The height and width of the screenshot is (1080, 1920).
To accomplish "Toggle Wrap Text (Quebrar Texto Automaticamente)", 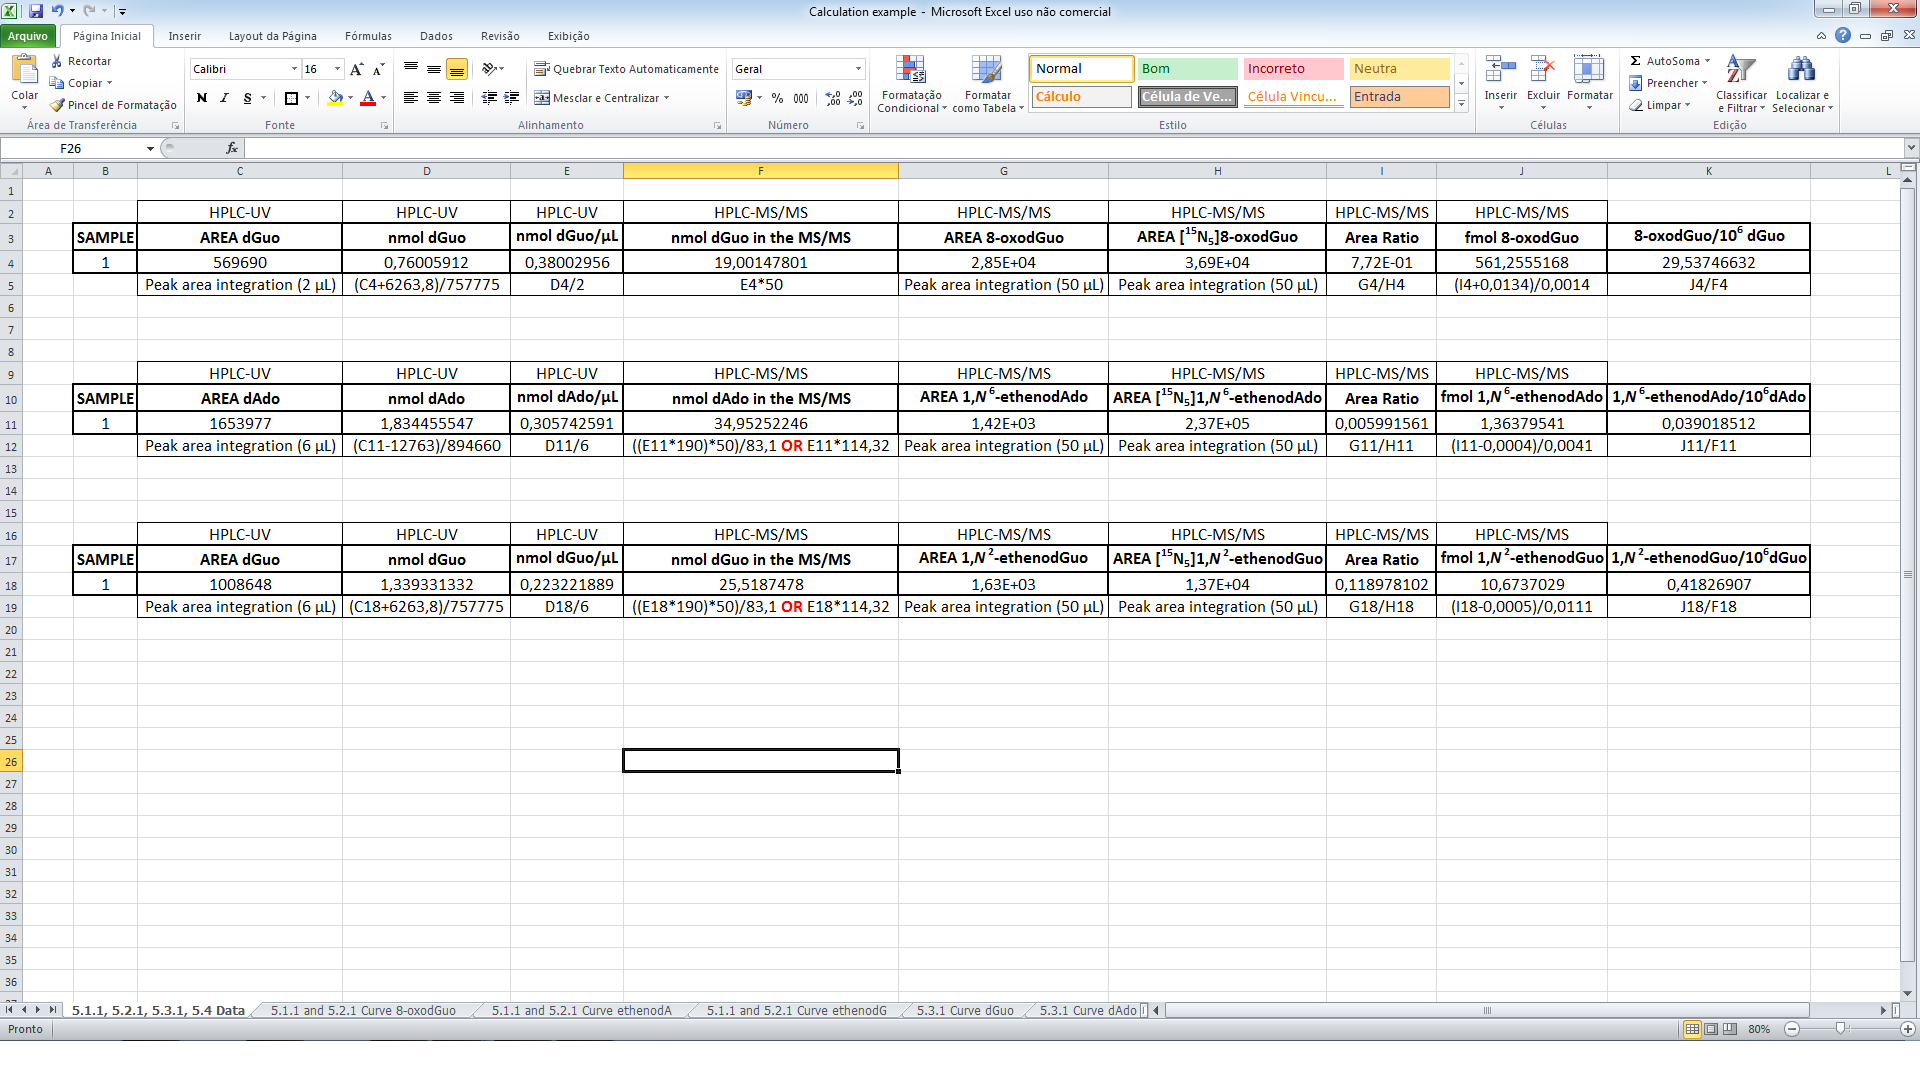I will coord(626,69).
